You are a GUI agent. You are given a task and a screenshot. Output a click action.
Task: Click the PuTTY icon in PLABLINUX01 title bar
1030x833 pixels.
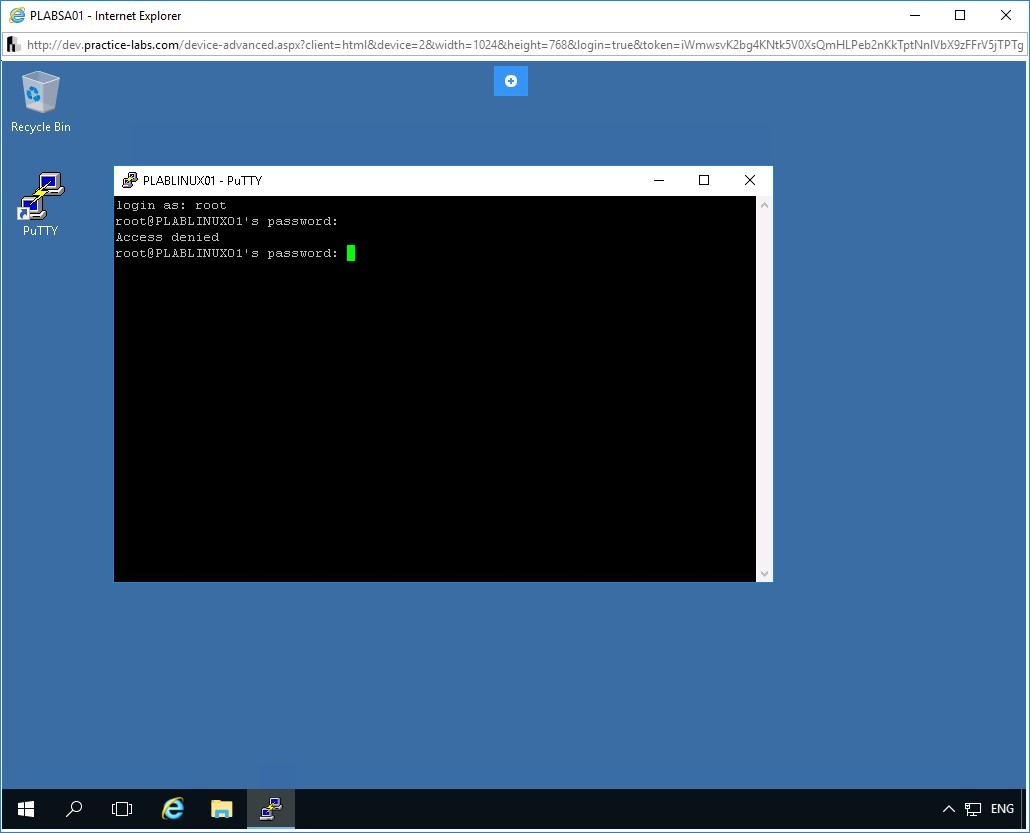click(x=130, y=181)
